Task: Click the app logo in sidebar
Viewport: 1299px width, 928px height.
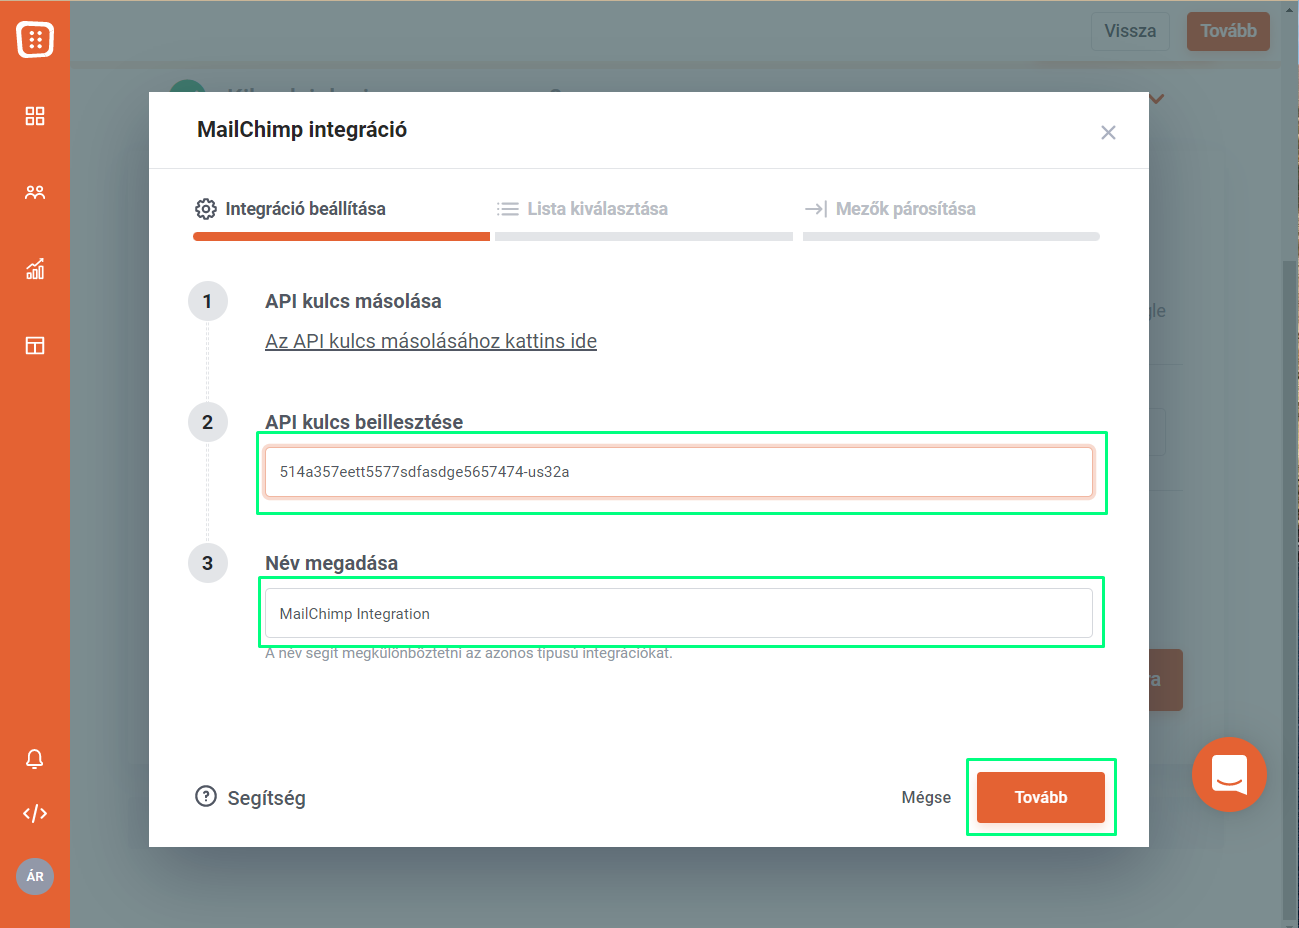Action: (35, 39)
